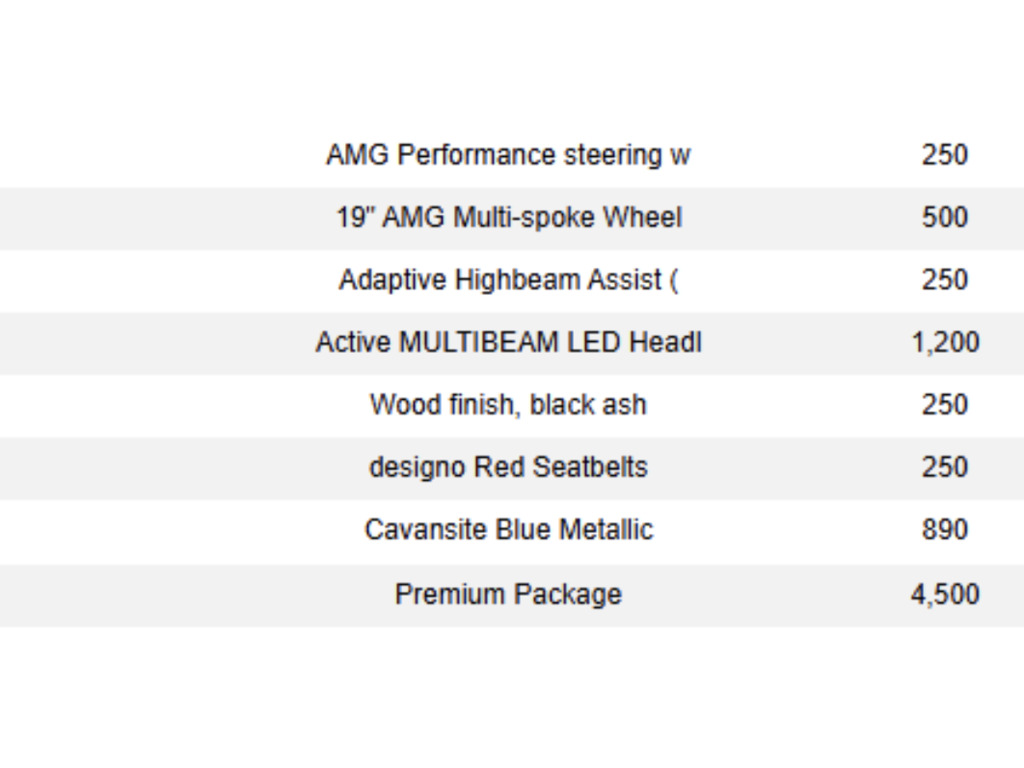Click the 250 price for AMG steering wheel
The height and width of the screenshot is (768, 1024).
tap(944, 155)
